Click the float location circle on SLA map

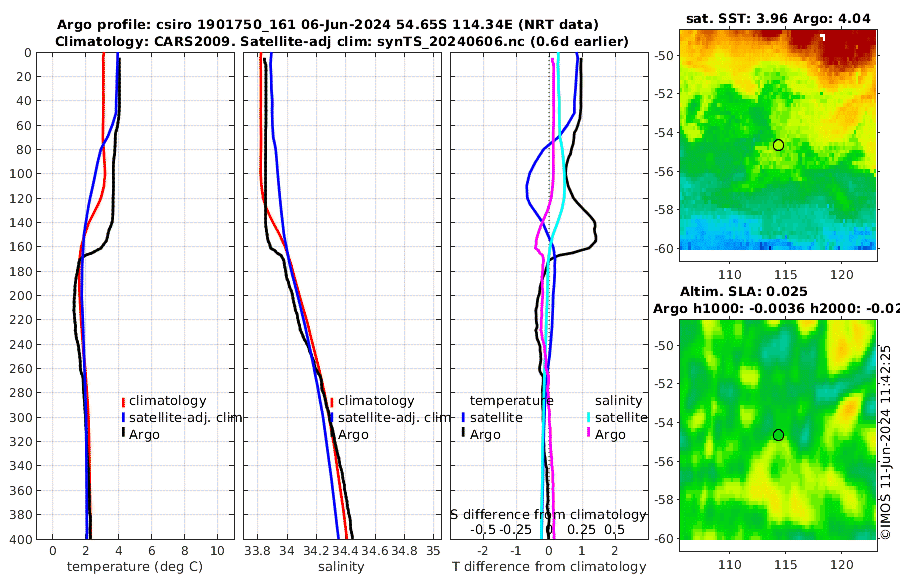click(x=778, y=435)
